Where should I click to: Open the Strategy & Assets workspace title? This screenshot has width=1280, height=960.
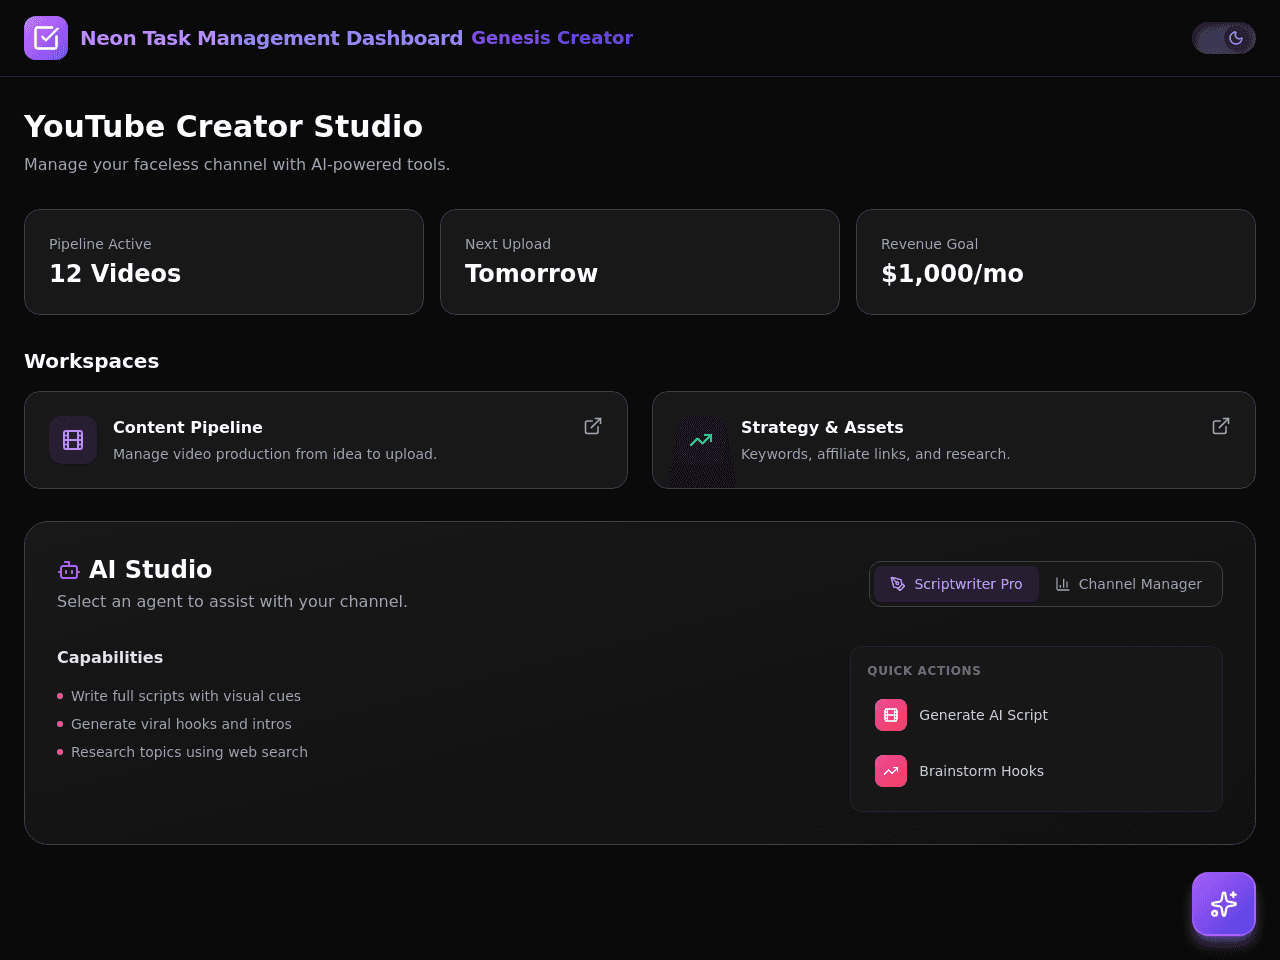point(822,427)
